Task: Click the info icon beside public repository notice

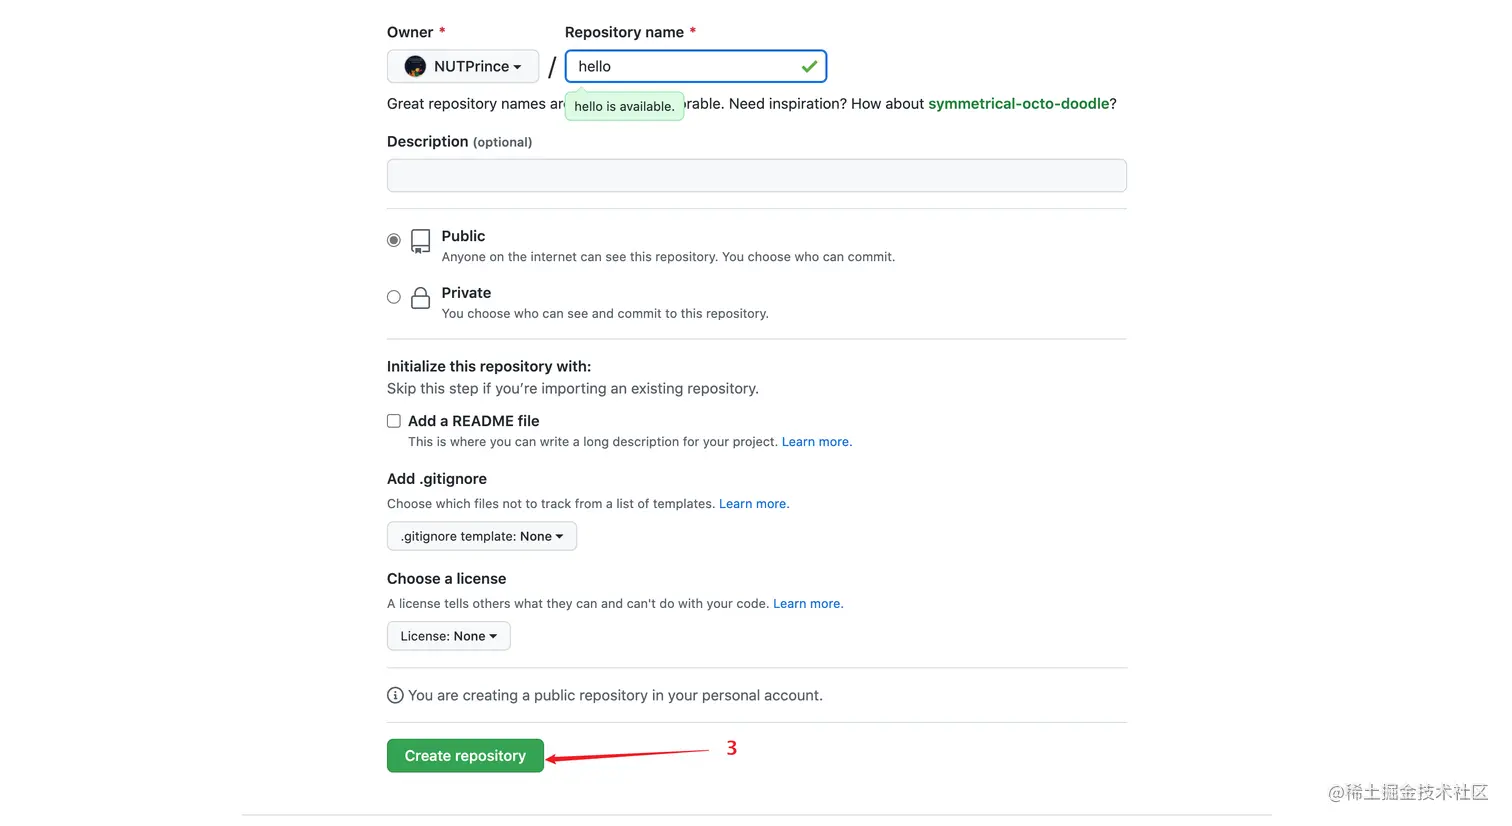Action: pyautogui.click(x=395, y=696)
